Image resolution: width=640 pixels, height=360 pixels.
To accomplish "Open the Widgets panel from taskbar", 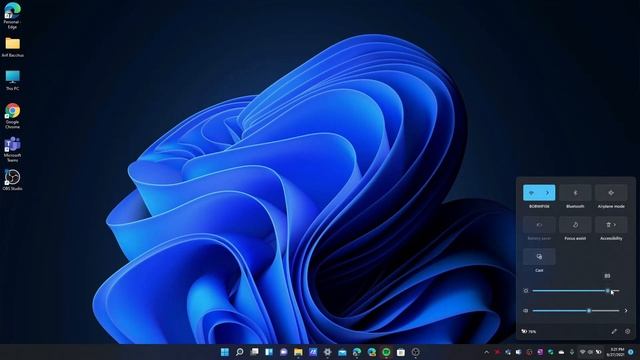I will click(269, 352).
